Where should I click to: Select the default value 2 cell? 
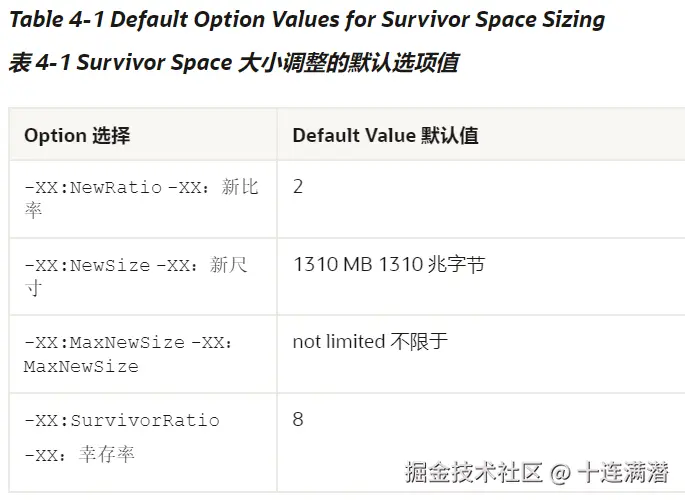tap(298, 187)
